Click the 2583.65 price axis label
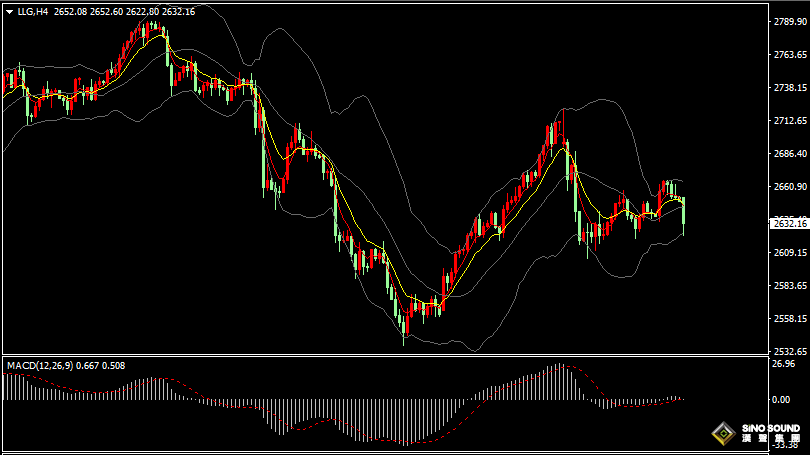810x455 pixels. (x=790, y=286)
